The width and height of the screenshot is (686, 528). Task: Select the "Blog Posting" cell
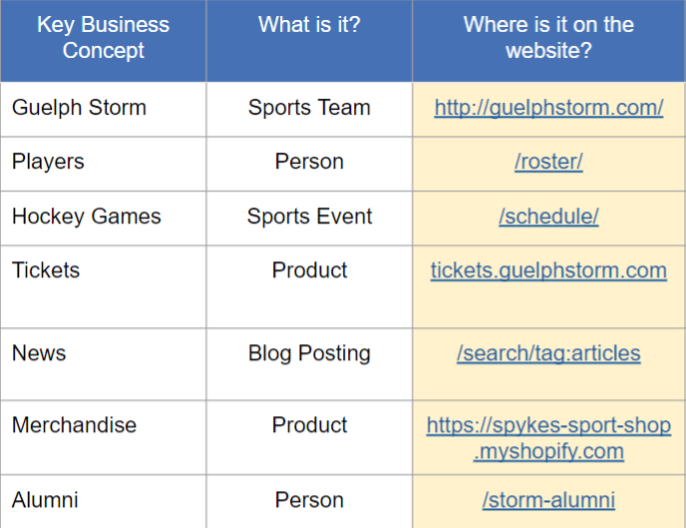coord(309,353)
